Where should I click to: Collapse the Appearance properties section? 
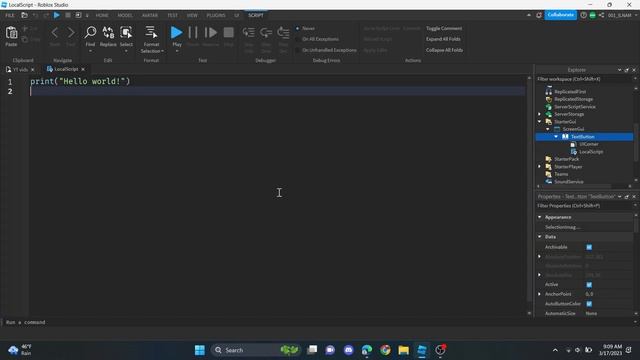click(x=540, y=217)
